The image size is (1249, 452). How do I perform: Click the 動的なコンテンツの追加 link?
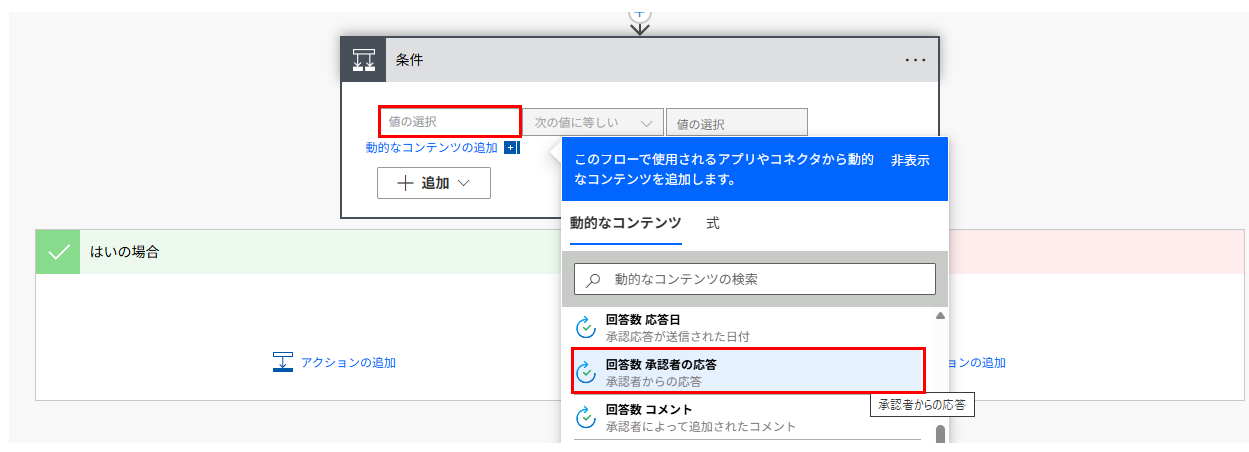[432, 148]
